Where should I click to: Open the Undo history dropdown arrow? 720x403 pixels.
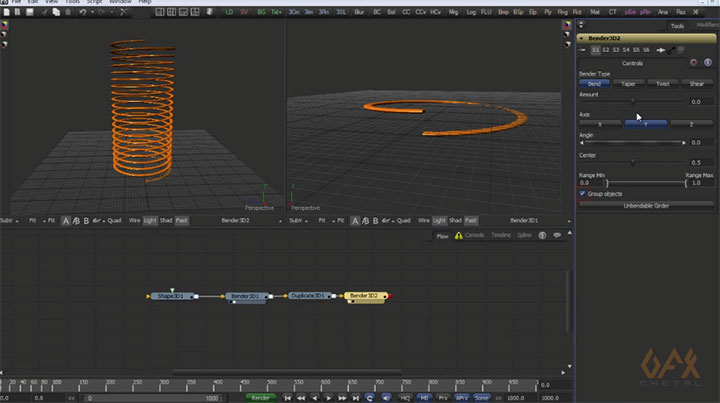coord(92,12)
